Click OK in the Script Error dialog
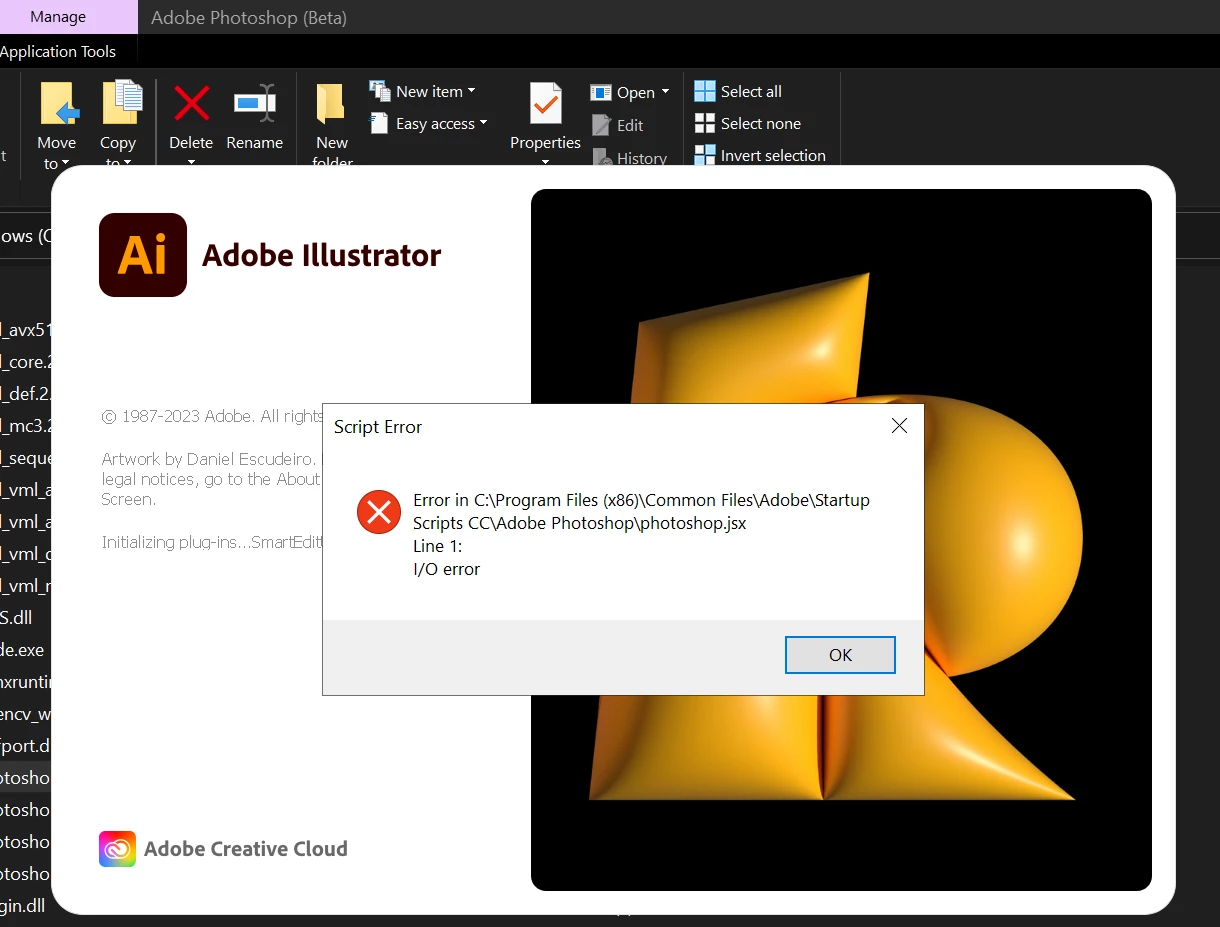Screen dimensions: 1220x927 (x=840, y=655)
